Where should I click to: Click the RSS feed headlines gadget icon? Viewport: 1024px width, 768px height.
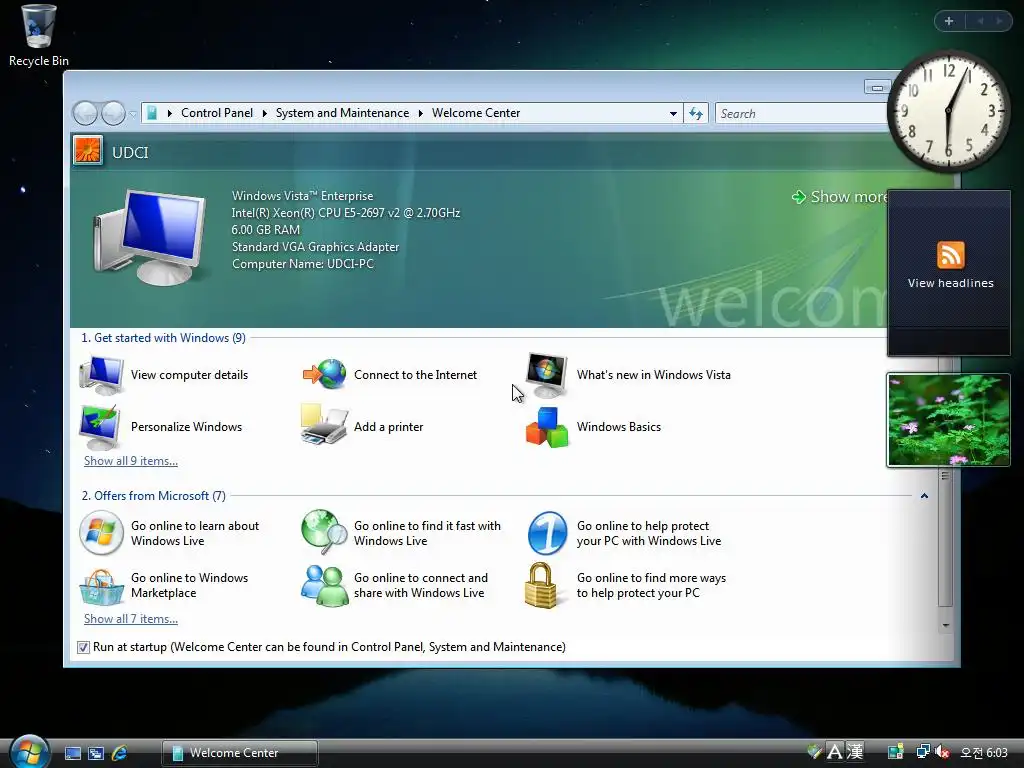(950, 255)
